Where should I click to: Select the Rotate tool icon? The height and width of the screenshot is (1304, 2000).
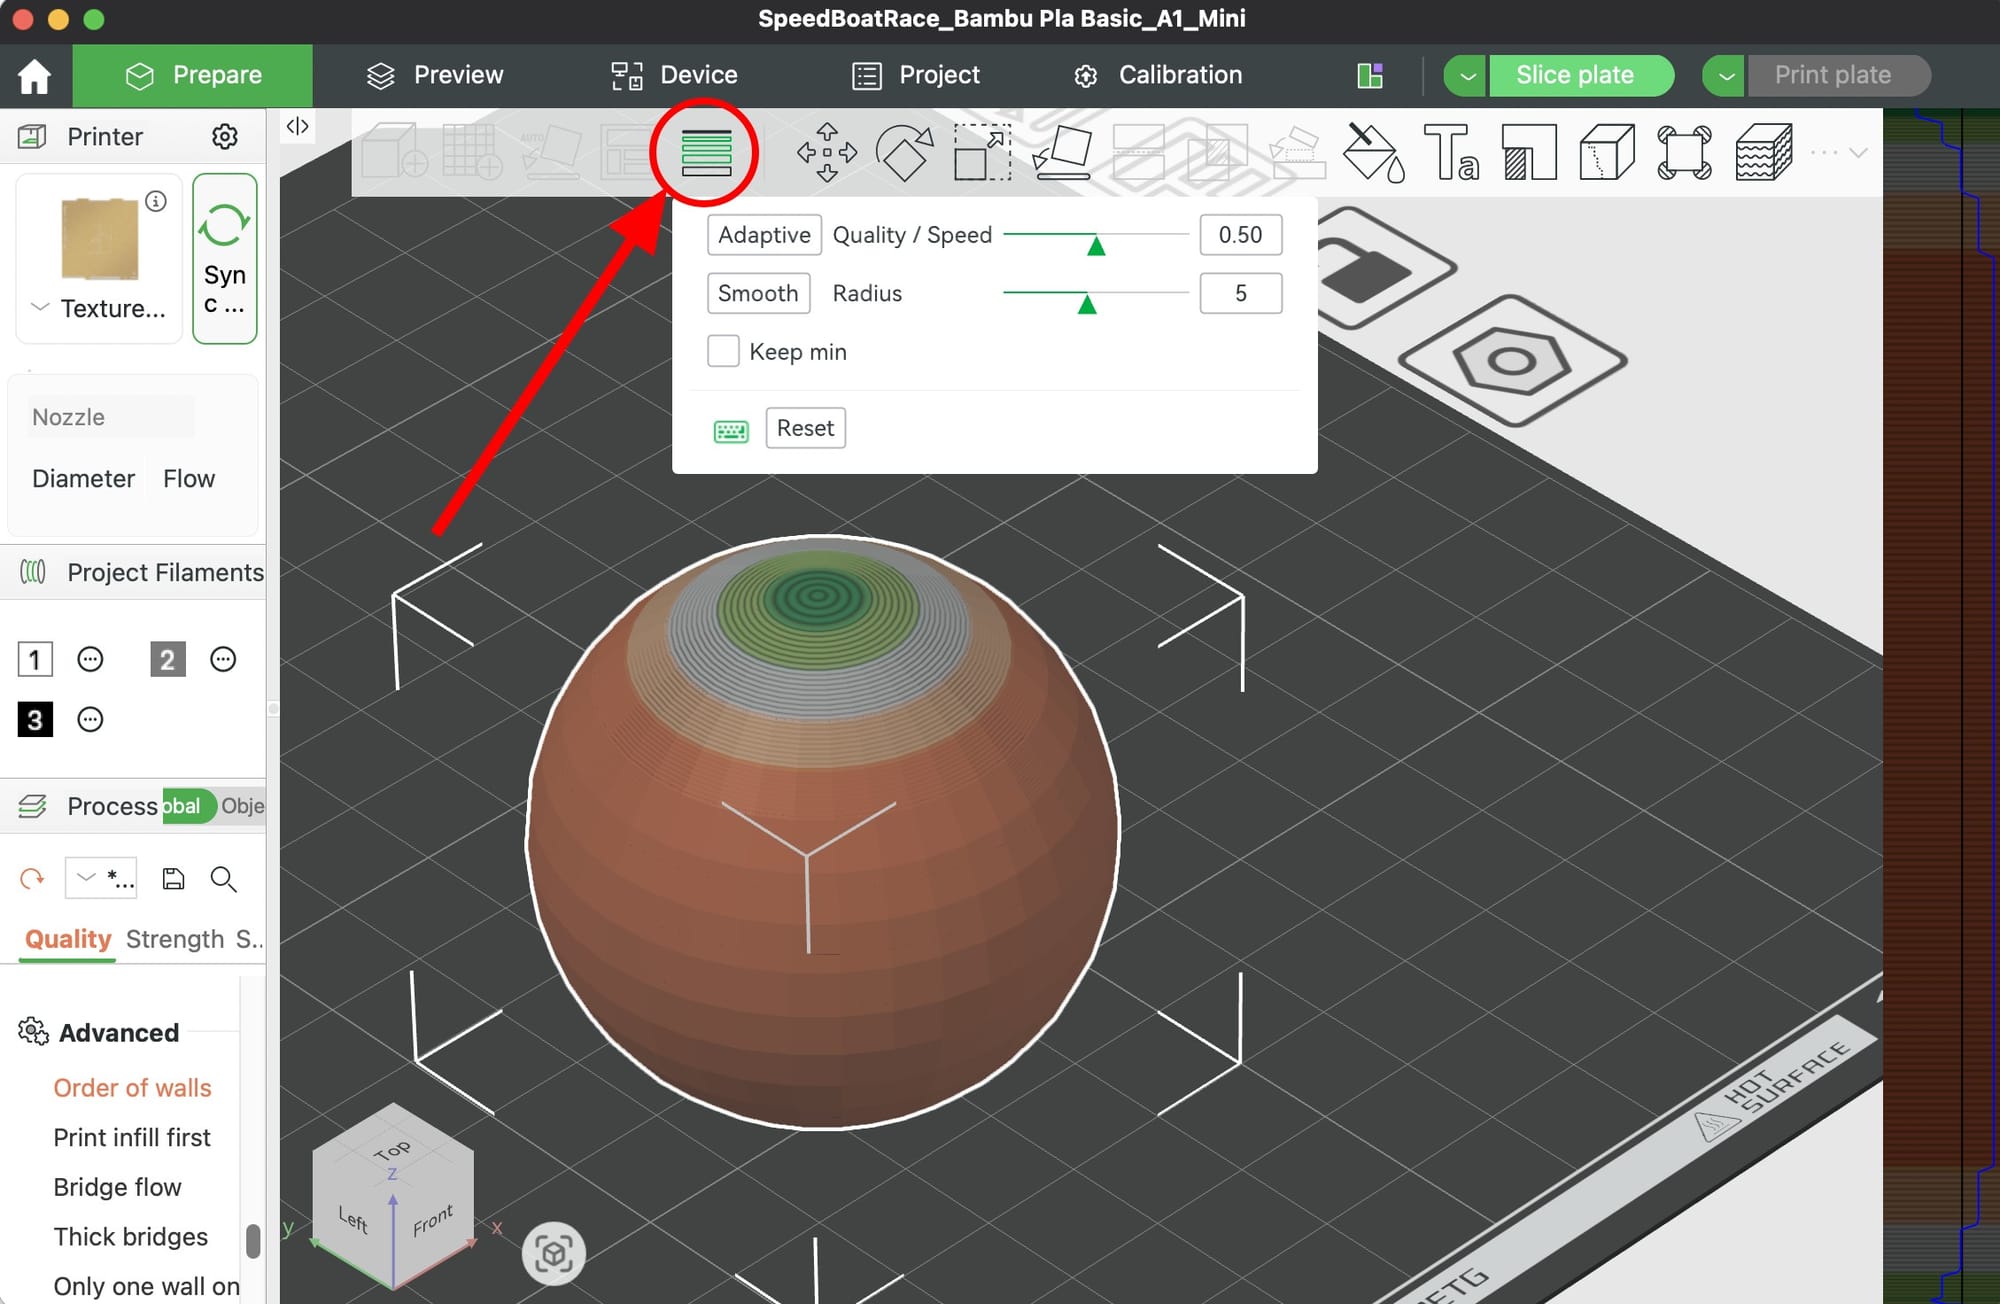coord(904,152)
